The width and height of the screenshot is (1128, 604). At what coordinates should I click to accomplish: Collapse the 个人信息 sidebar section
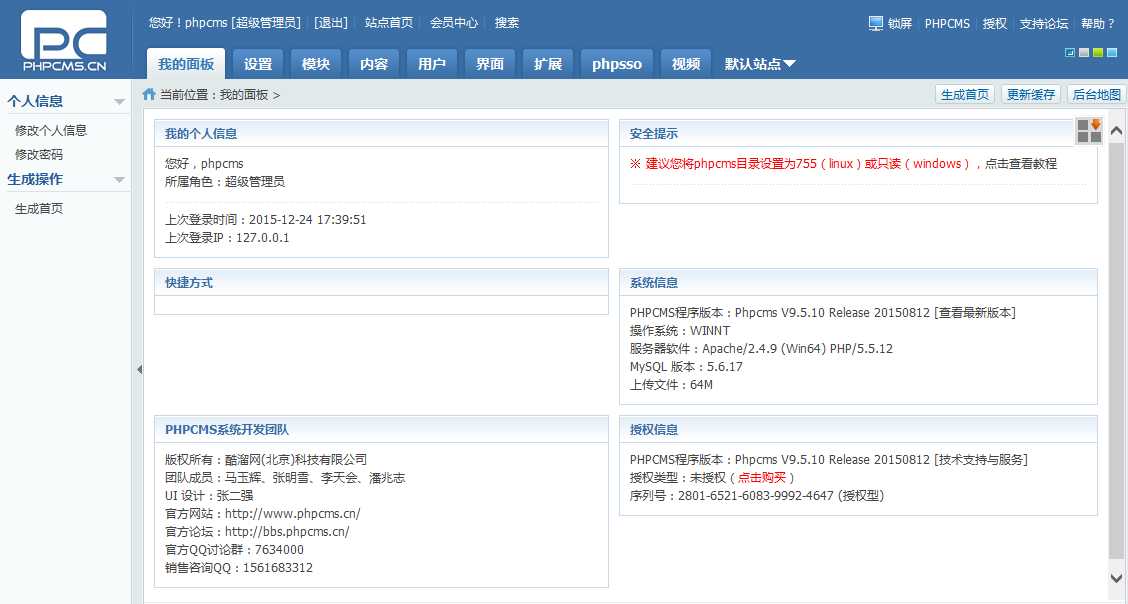119,102
